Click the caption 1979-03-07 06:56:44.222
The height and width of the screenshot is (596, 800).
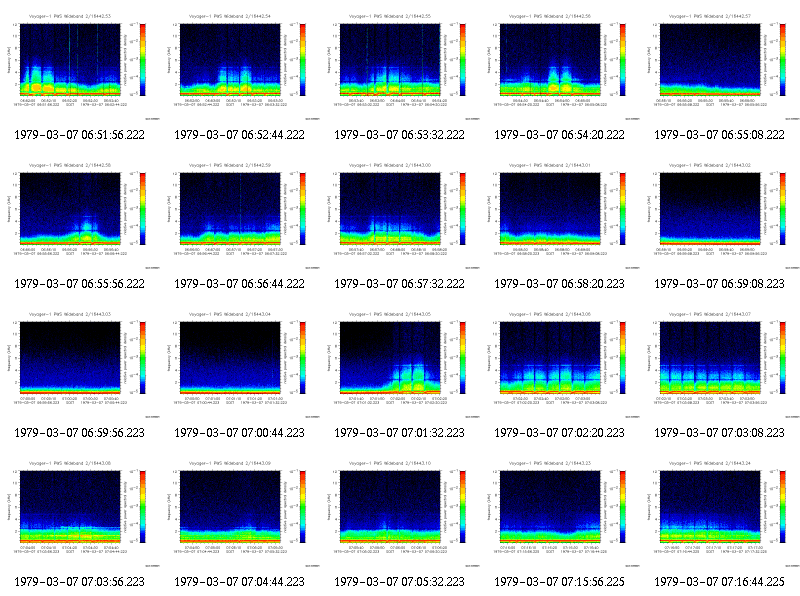(239, 284)
